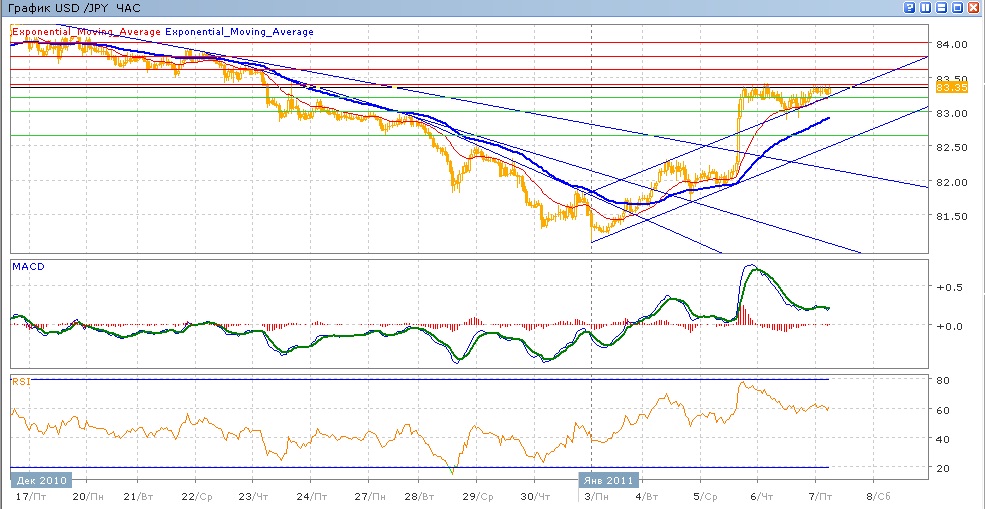Screen dimensions: 985x509
Task: Close the USD/JPY chart window
Action: click(x=973, y=7)
